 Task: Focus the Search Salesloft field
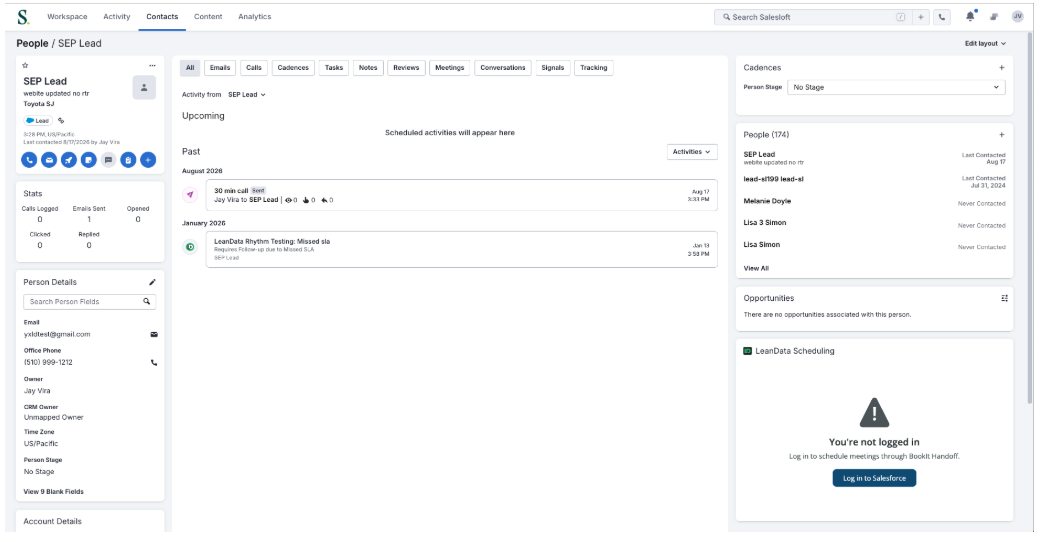811,17
